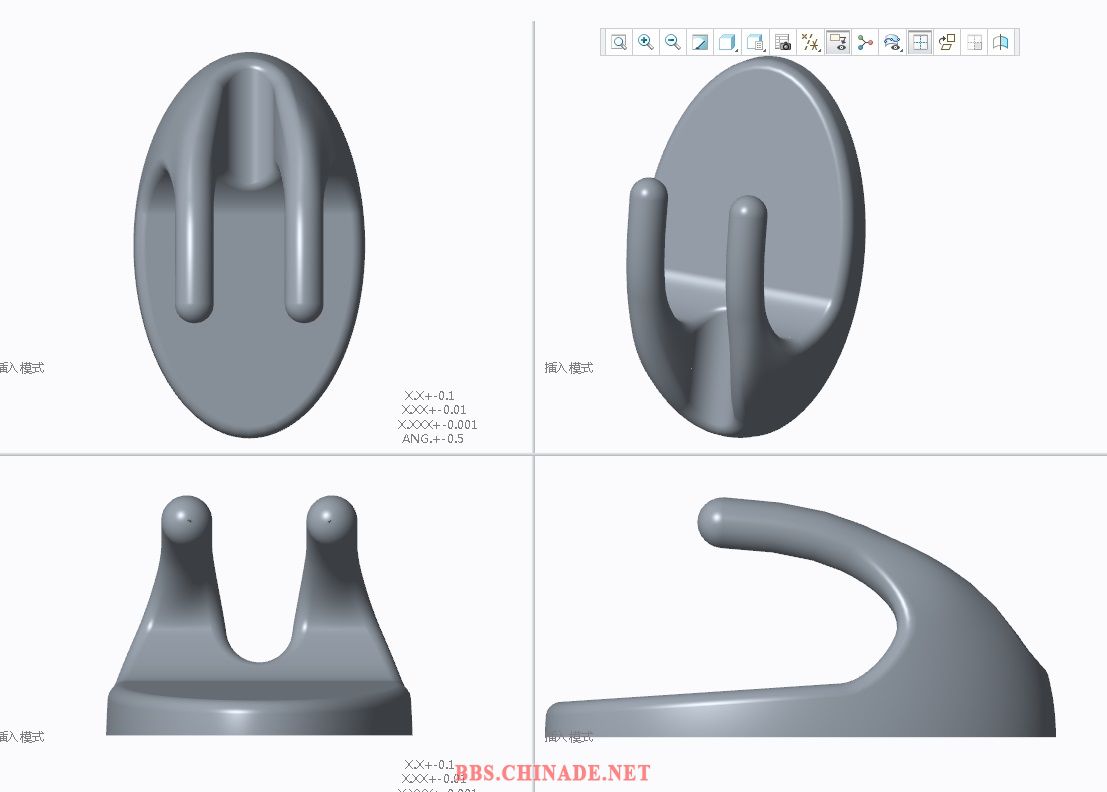Open the Saved Orientations dropdown

pos(755,42)
